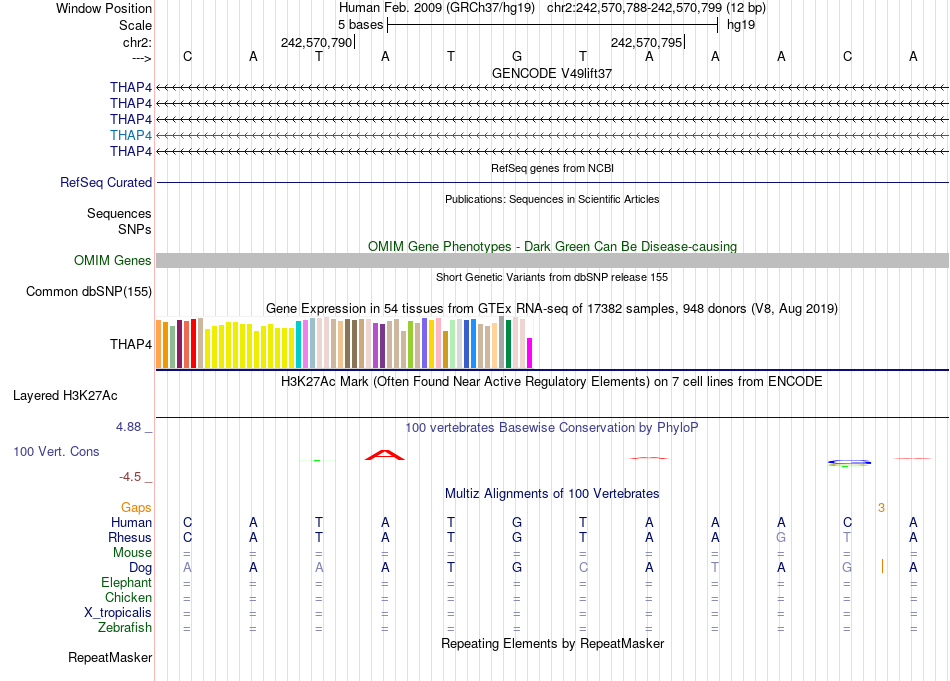Open the H3K27Ac Mark track title
This screenshot has height=681, width=950.
click(552, 382)
